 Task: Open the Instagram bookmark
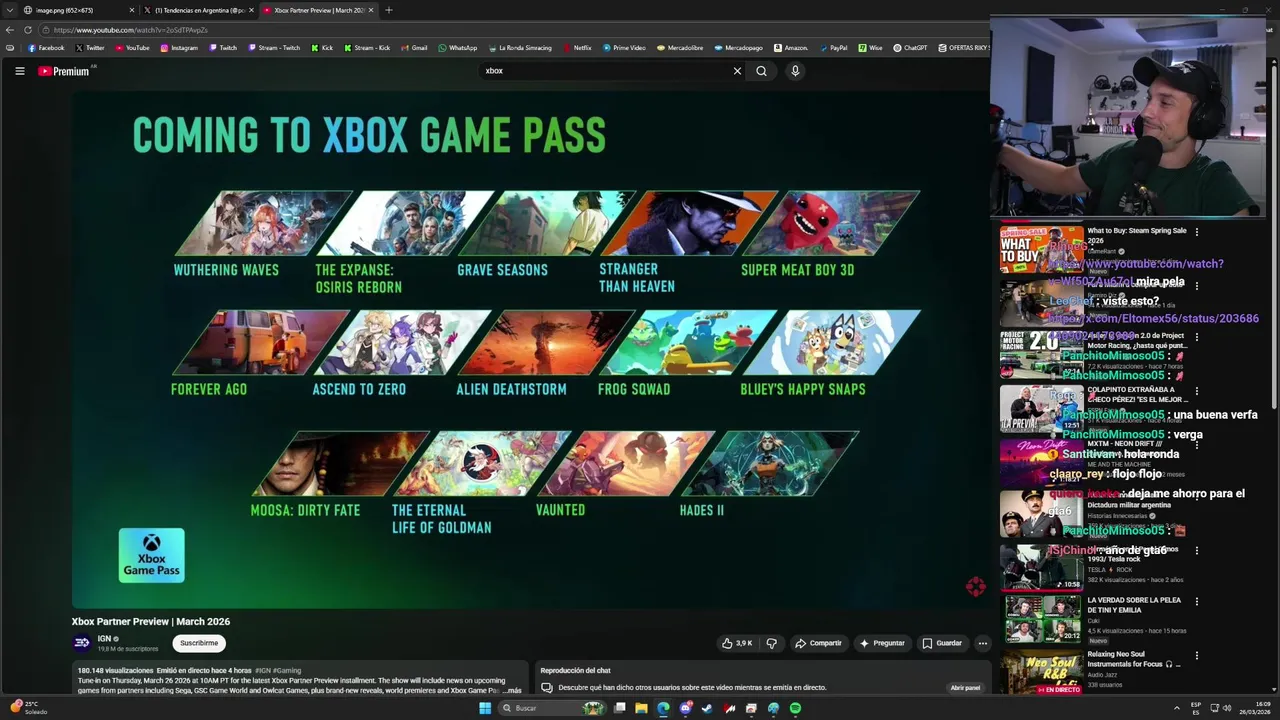[x=179, y=48]
